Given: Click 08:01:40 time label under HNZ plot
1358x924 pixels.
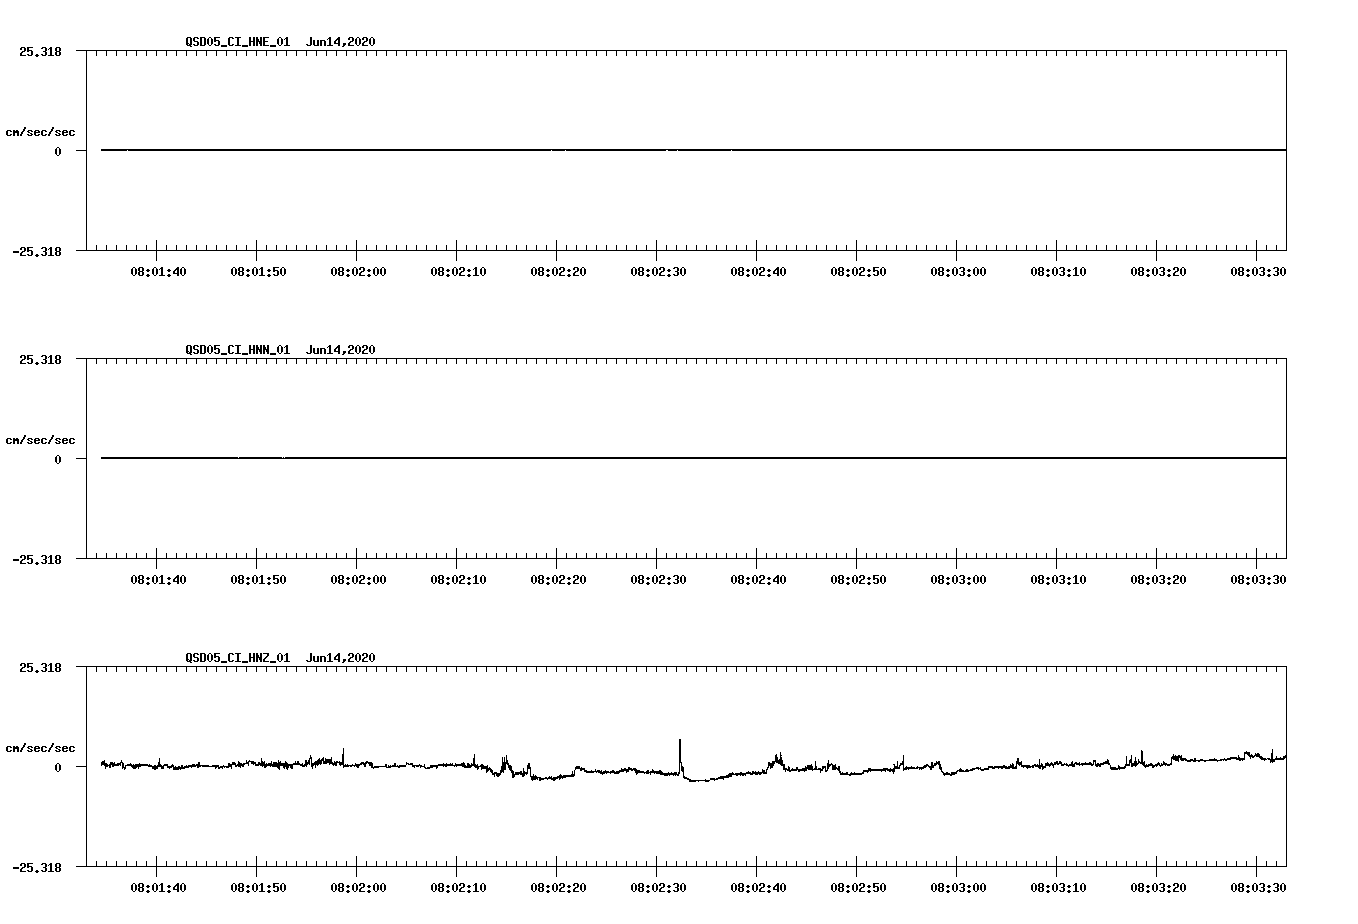Looking at the screenshot, I should (158, 887).
